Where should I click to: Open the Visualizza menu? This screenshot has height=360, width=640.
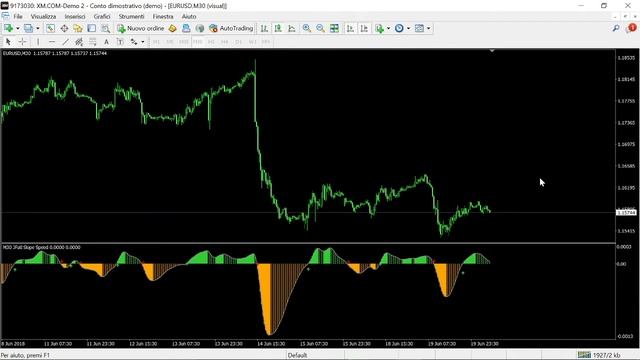point(43,16)
